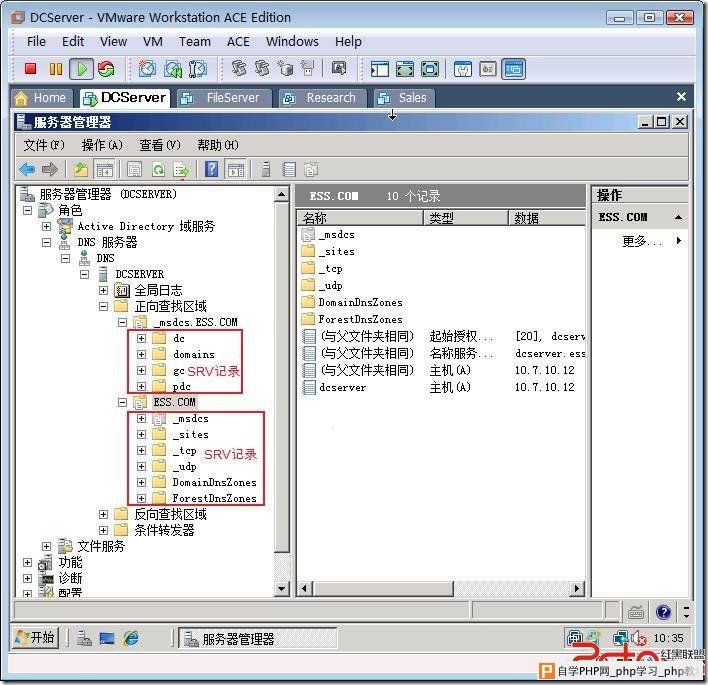
Task: Click the Properties icon in Server Manager toolbar
Action: 135,169
